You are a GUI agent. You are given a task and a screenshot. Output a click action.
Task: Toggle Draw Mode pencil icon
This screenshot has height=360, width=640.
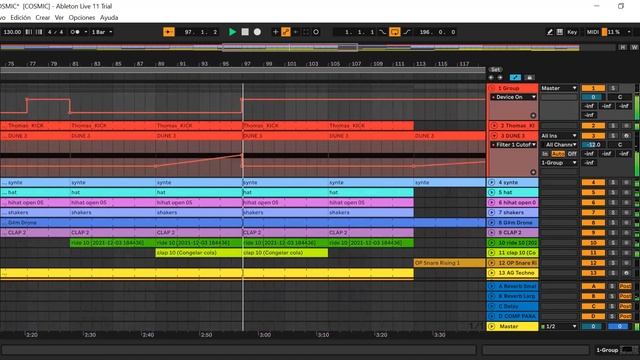point(550,32)
